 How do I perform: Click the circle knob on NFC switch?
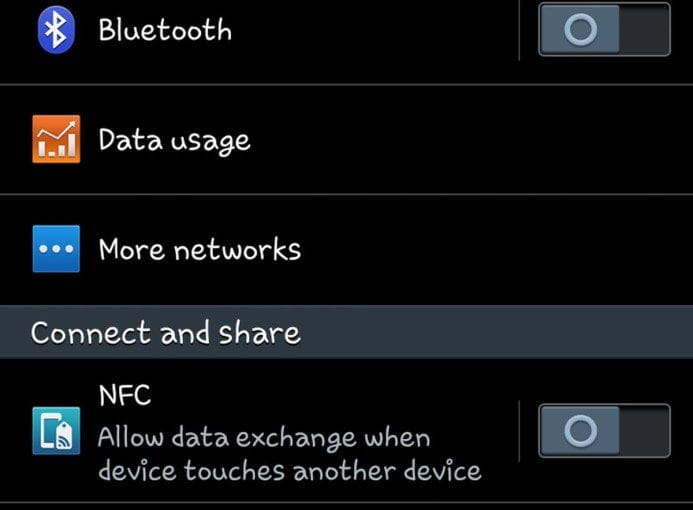pos(580,430)
